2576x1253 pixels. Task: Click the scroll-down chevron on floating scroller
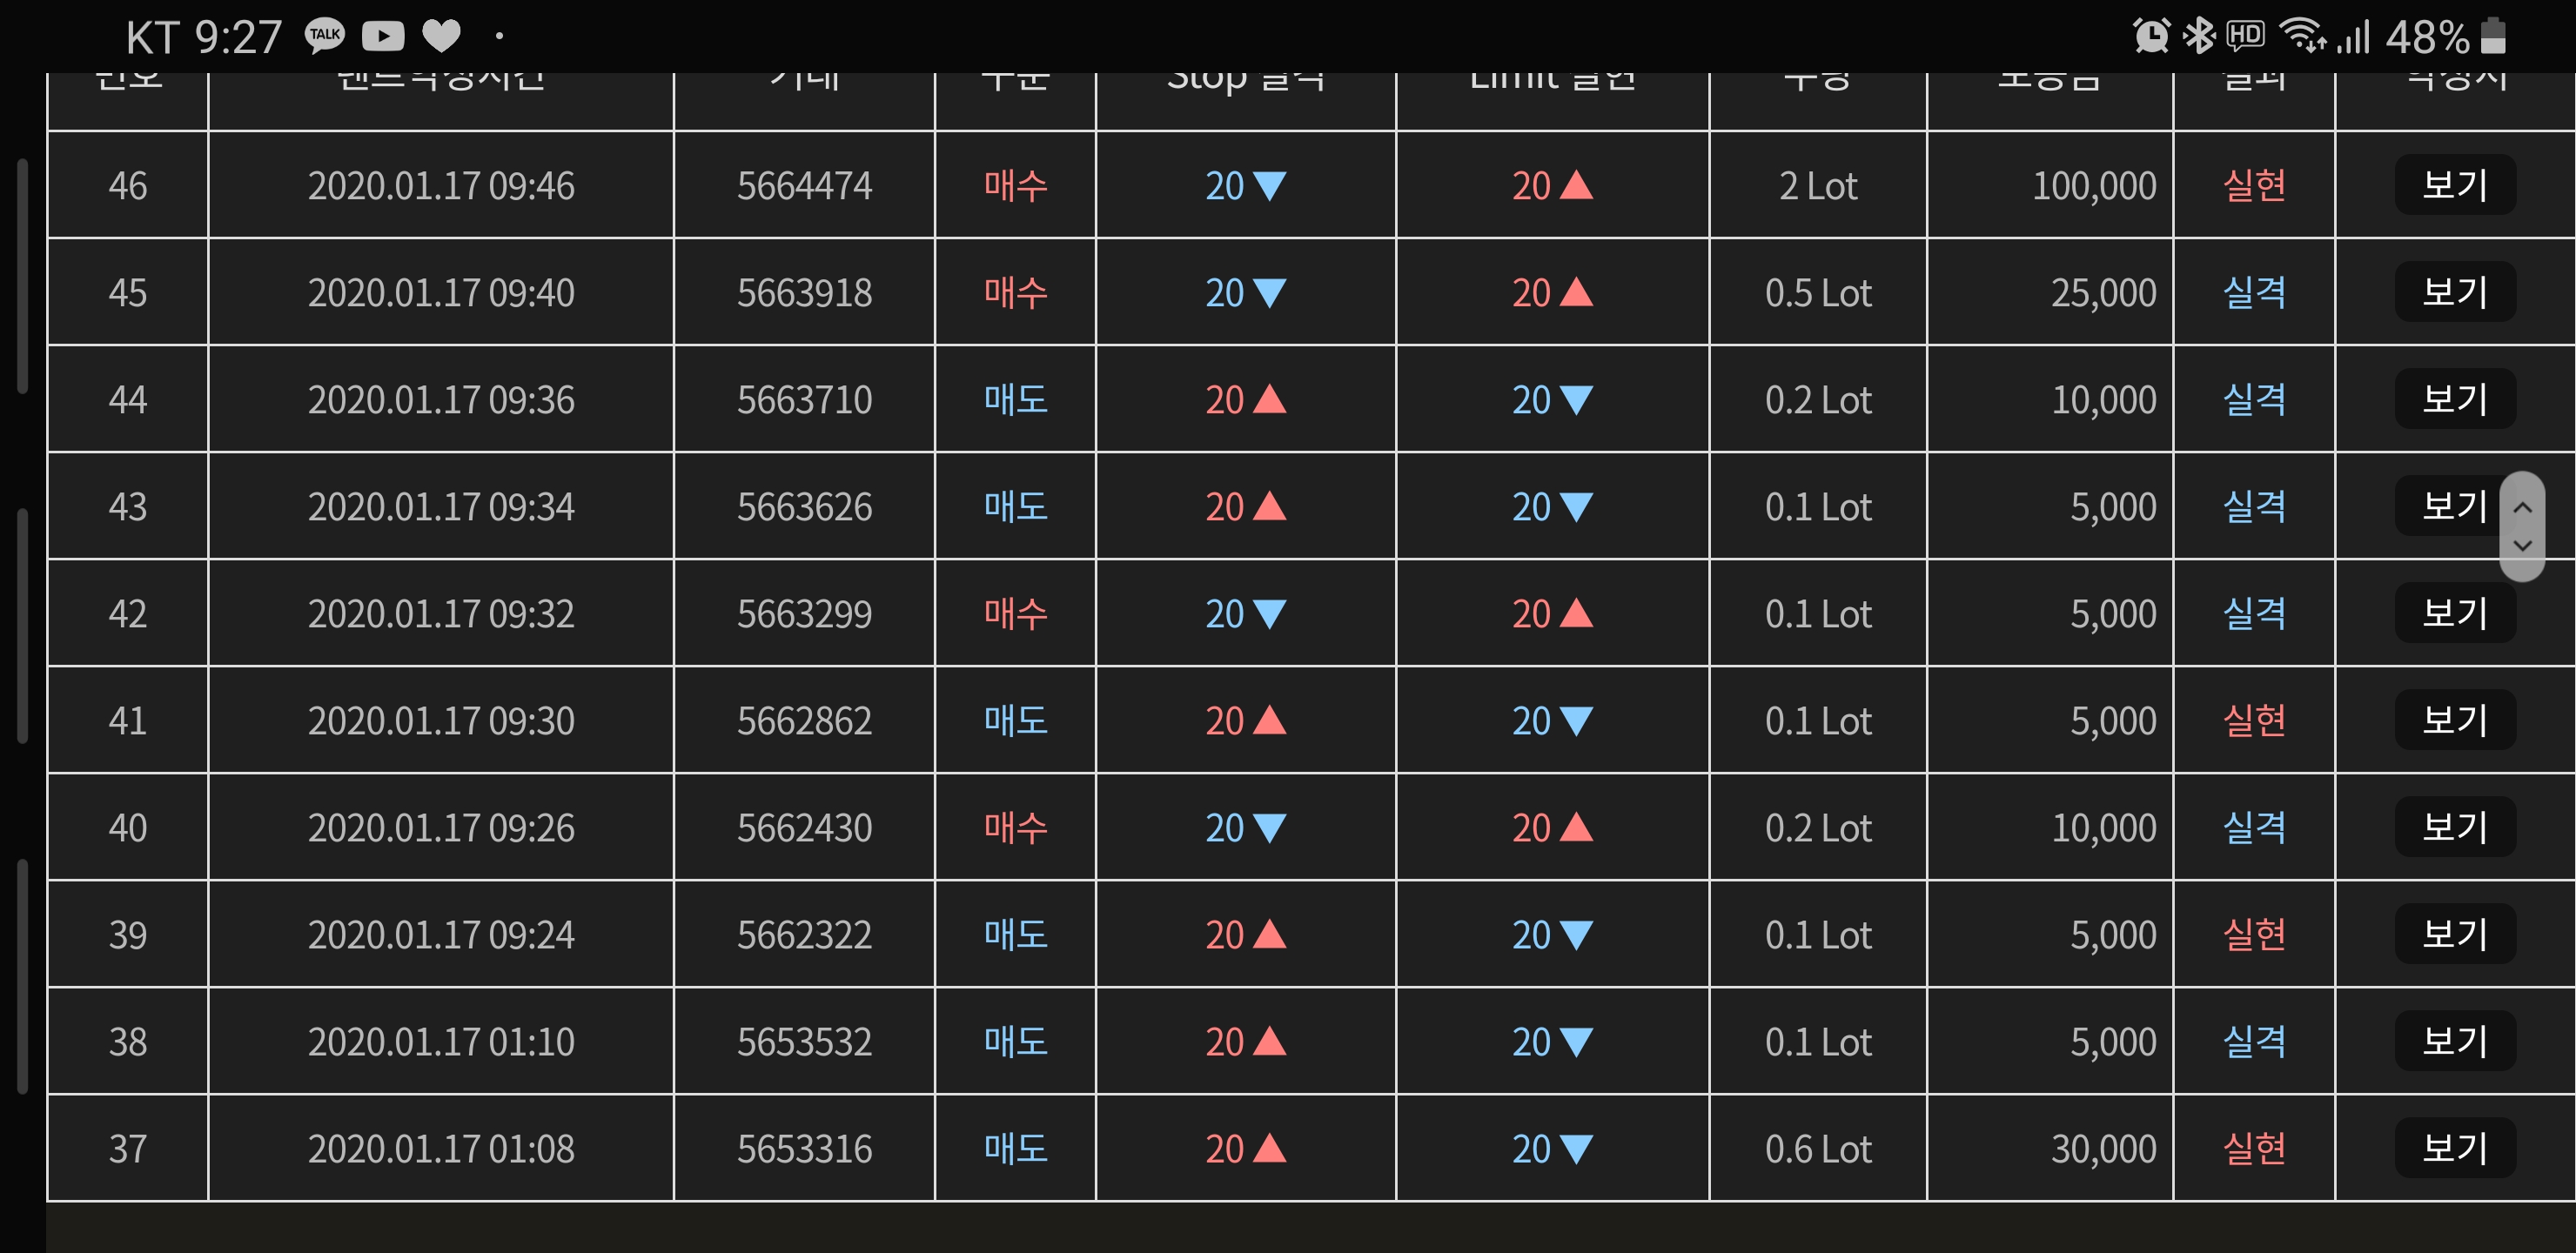(x=2523, y=546)
